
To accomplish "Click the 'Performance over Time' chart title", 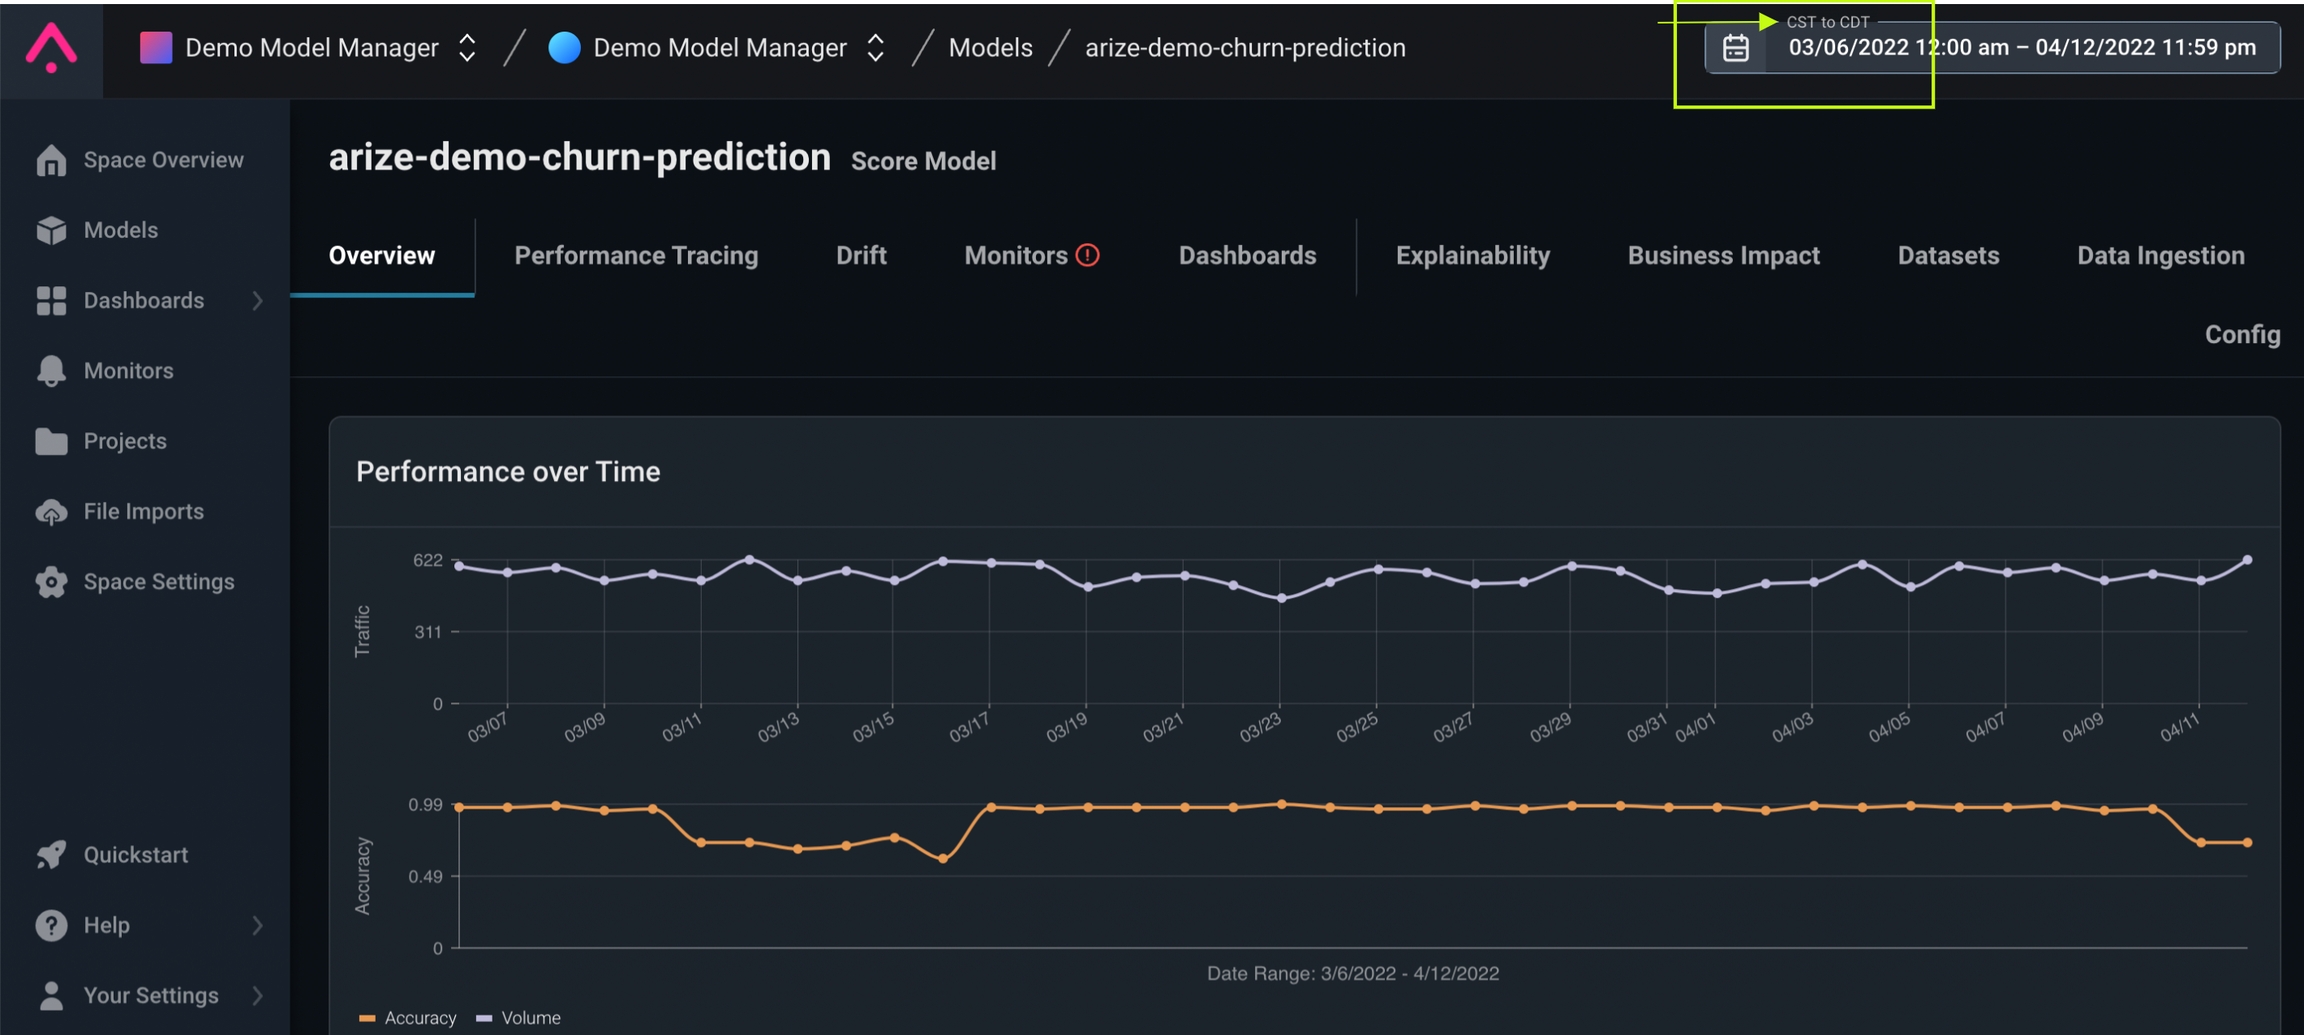I will tap(508, 472).
